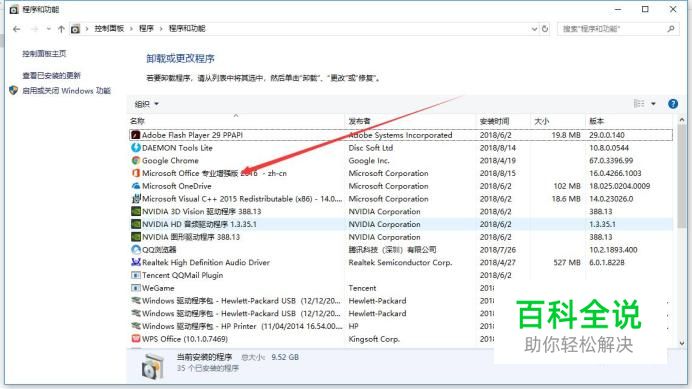Click publisher cell Realtek Semiconductor Corp.

click(400, 262)
